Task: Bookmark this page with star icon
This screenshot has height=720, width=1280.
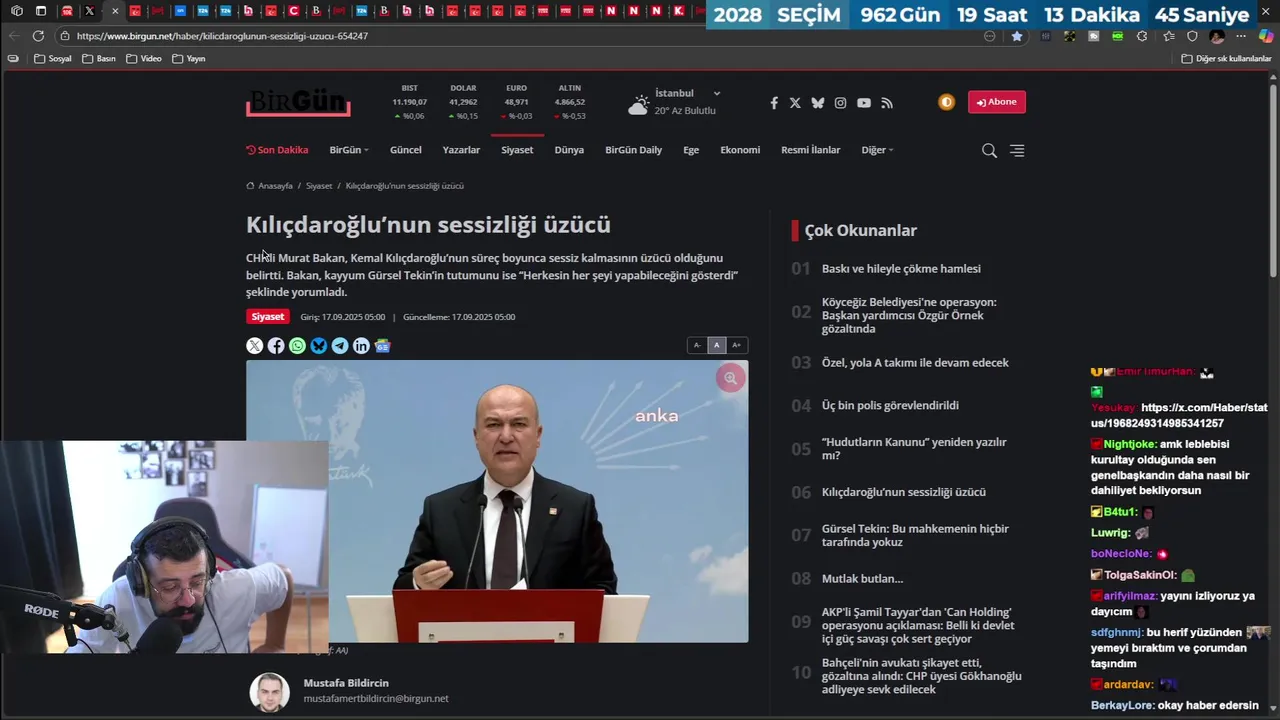Action: [1017, 36]
